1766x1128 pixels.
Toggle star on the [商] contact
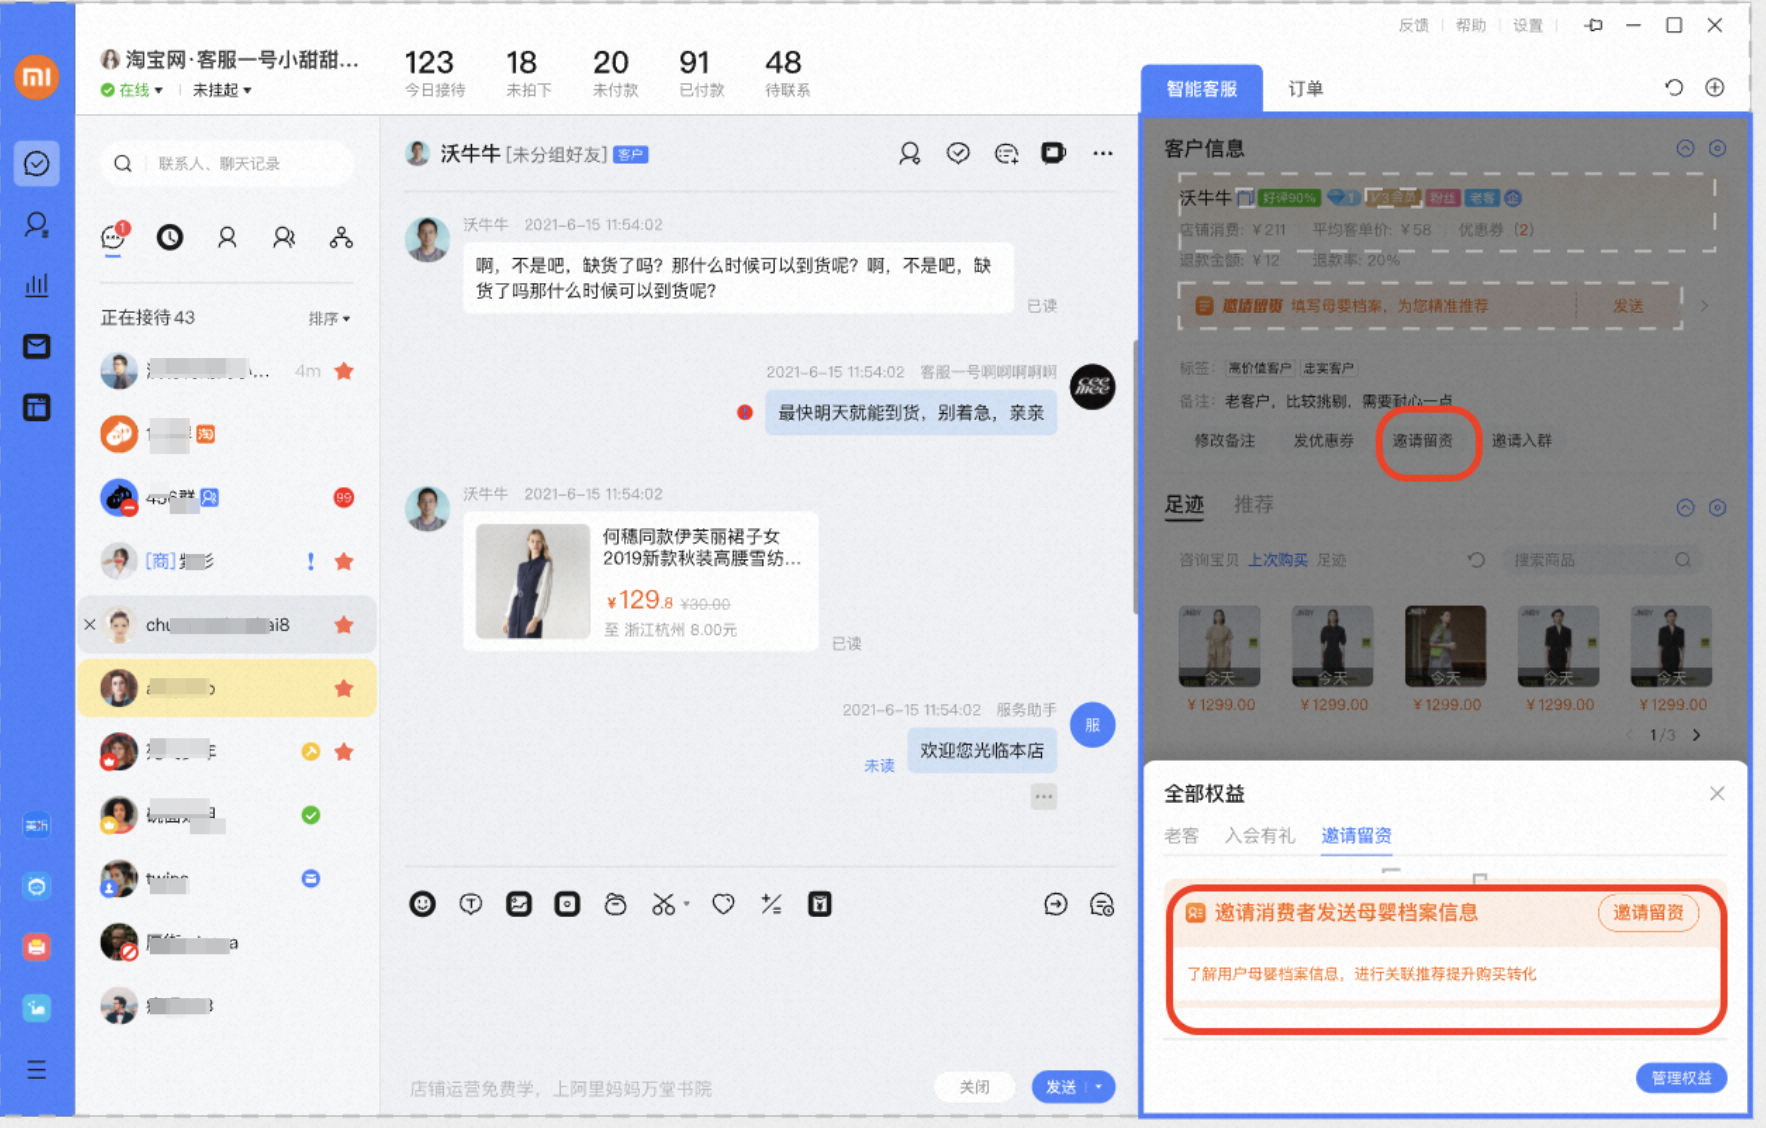344,561
